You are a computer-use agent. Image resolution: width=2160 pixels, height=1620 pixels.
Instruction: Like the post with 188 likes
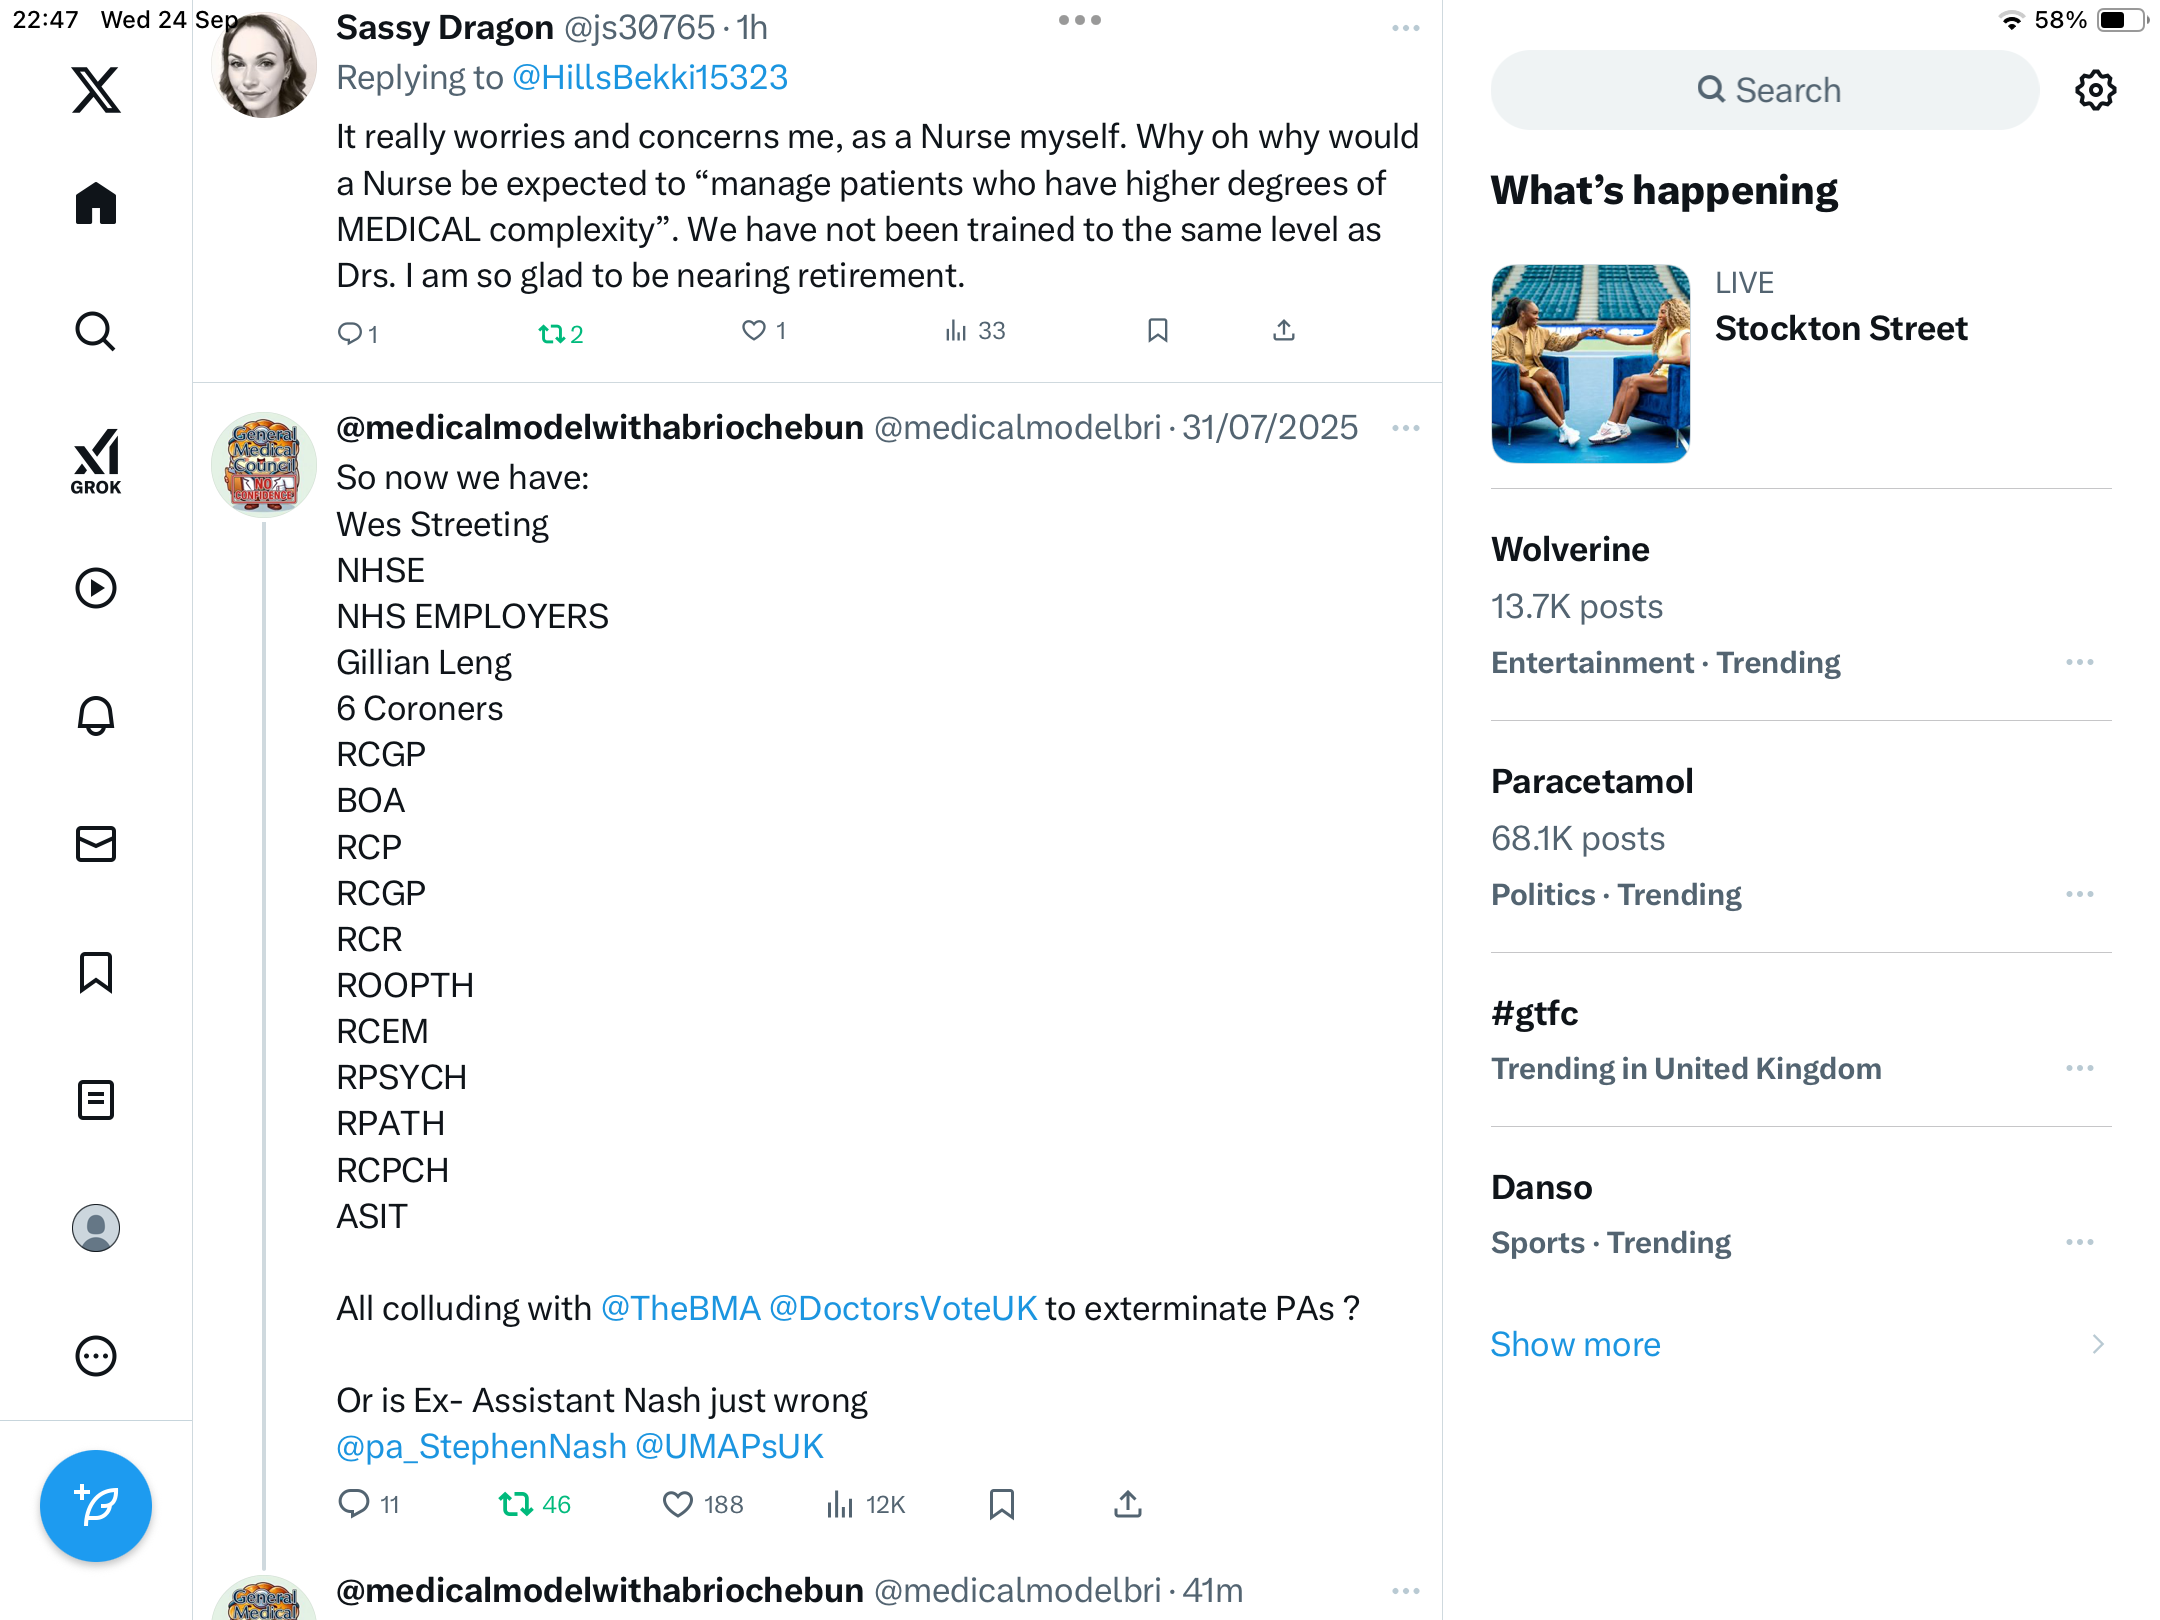pyautogui.click(x=679, y=1504)
